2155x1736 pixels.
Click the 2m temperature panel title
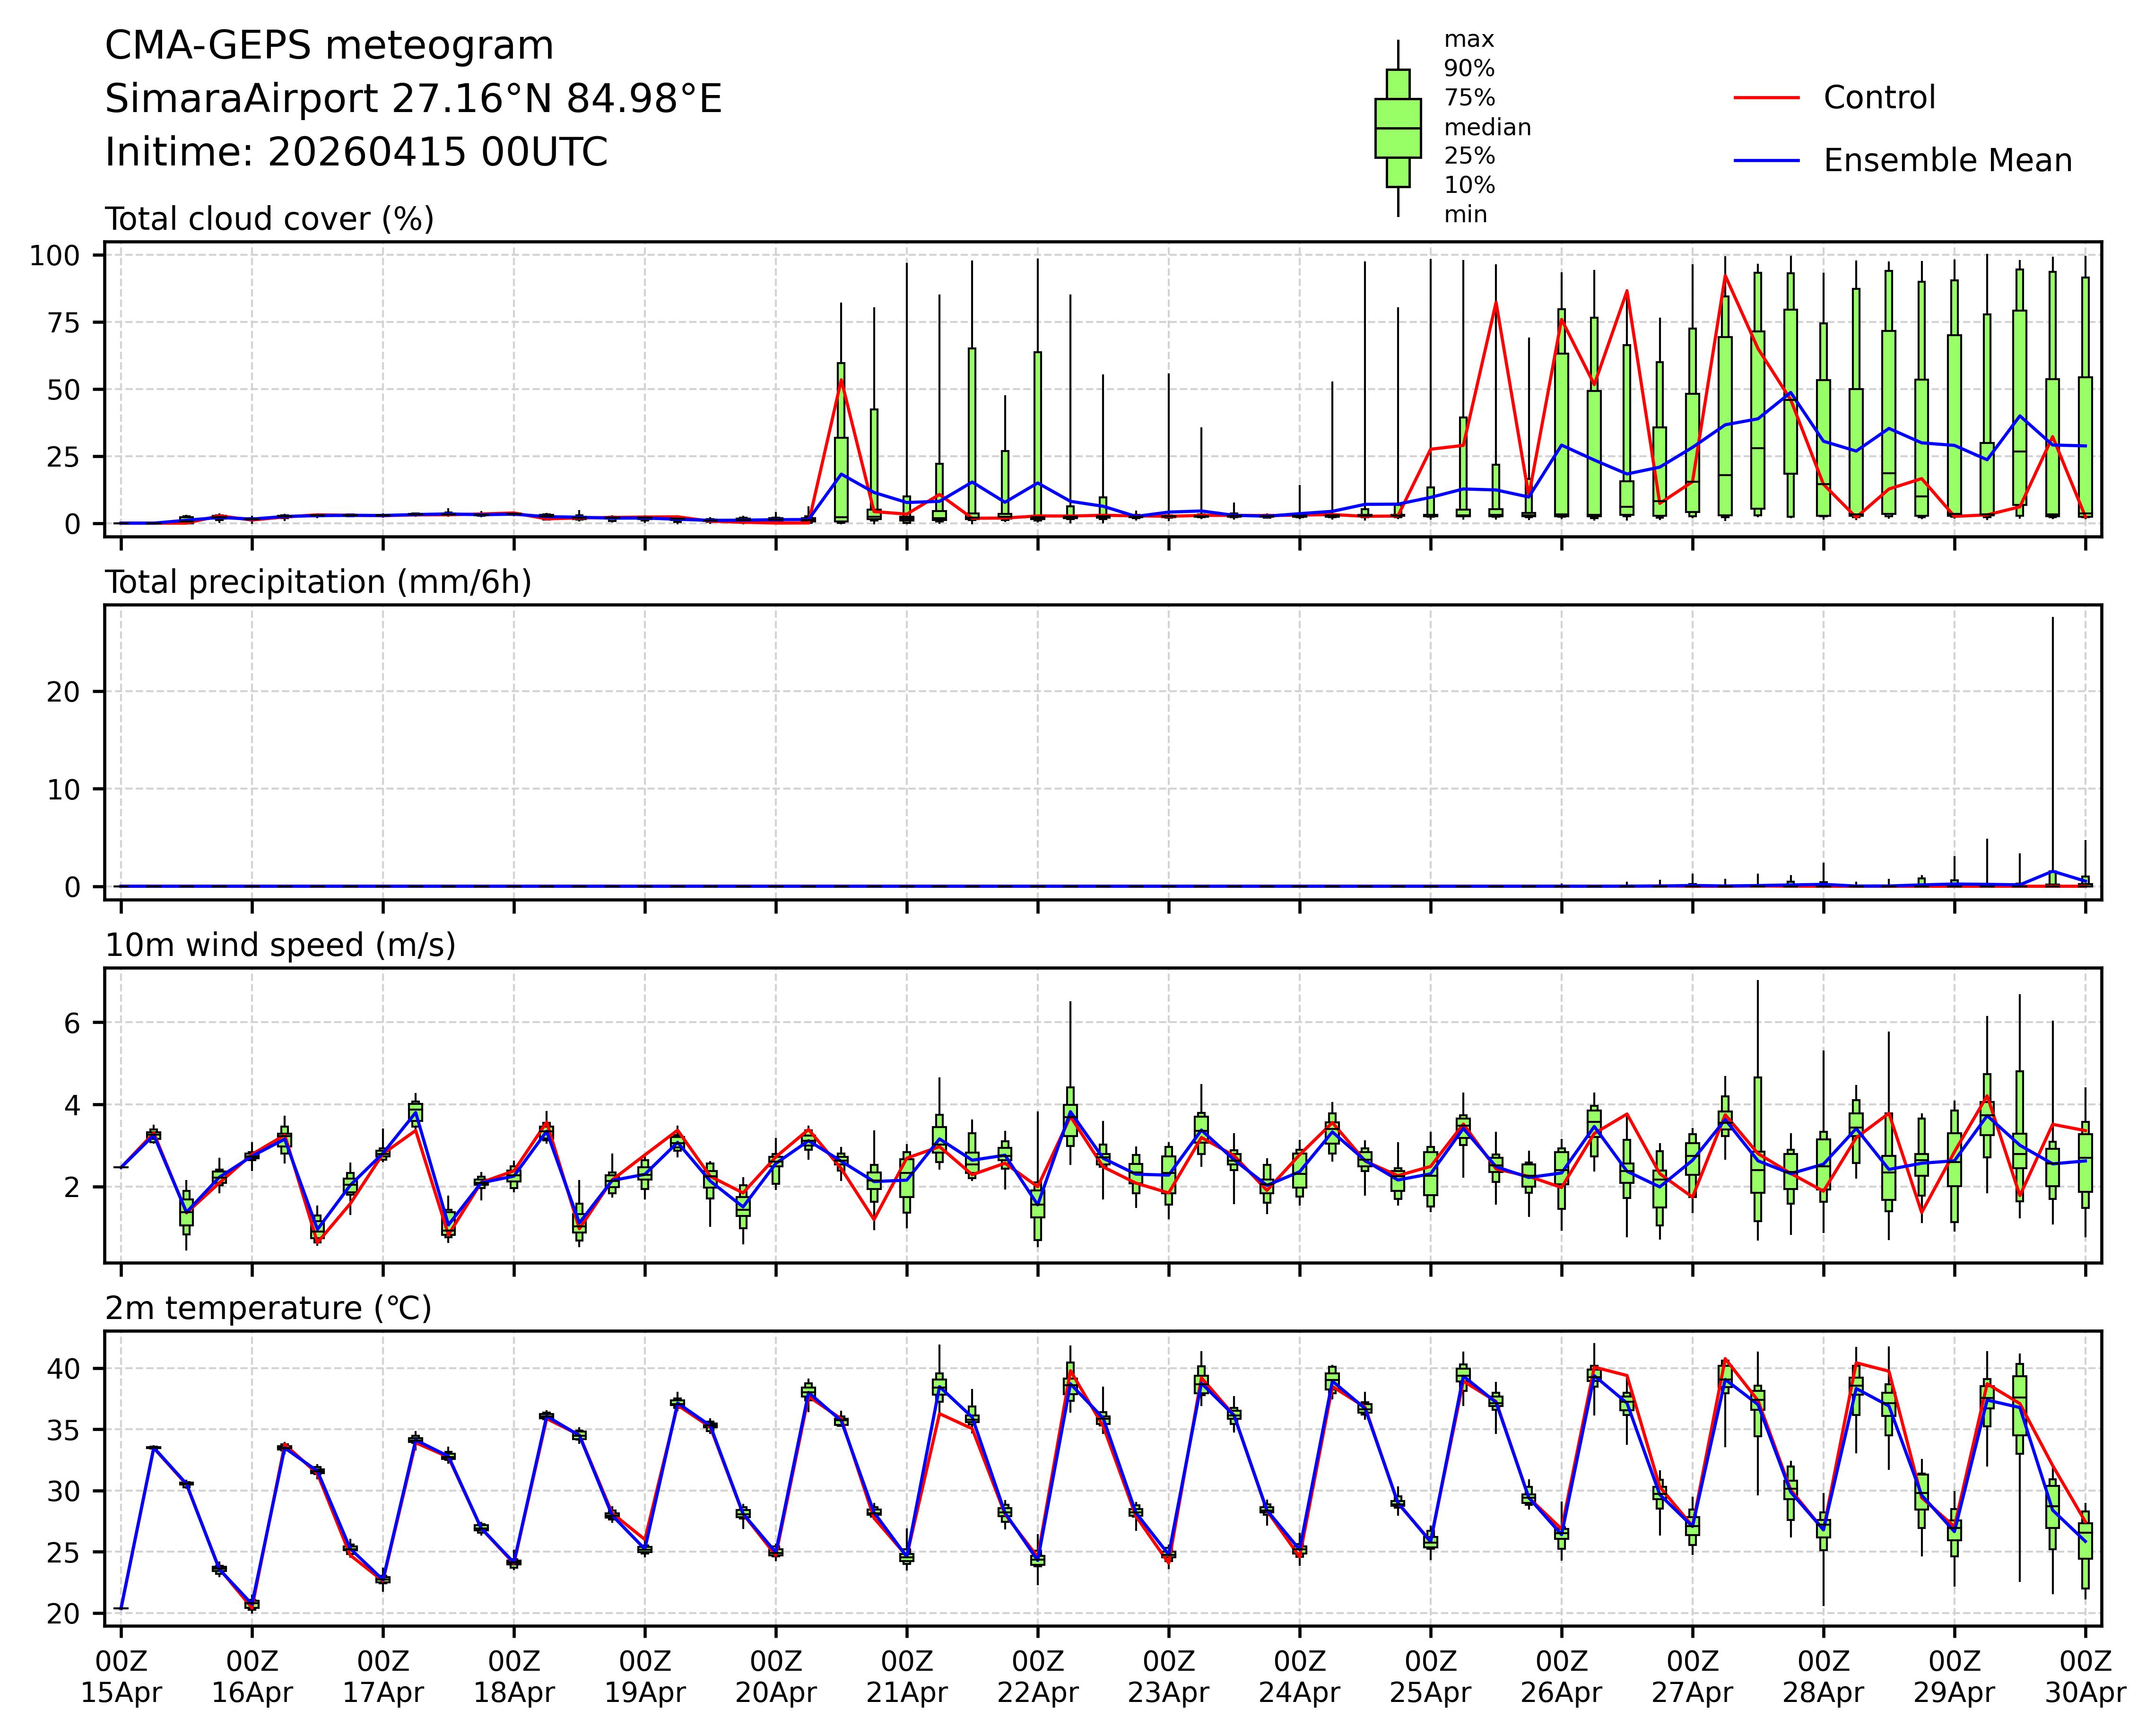pos(268,1308)
